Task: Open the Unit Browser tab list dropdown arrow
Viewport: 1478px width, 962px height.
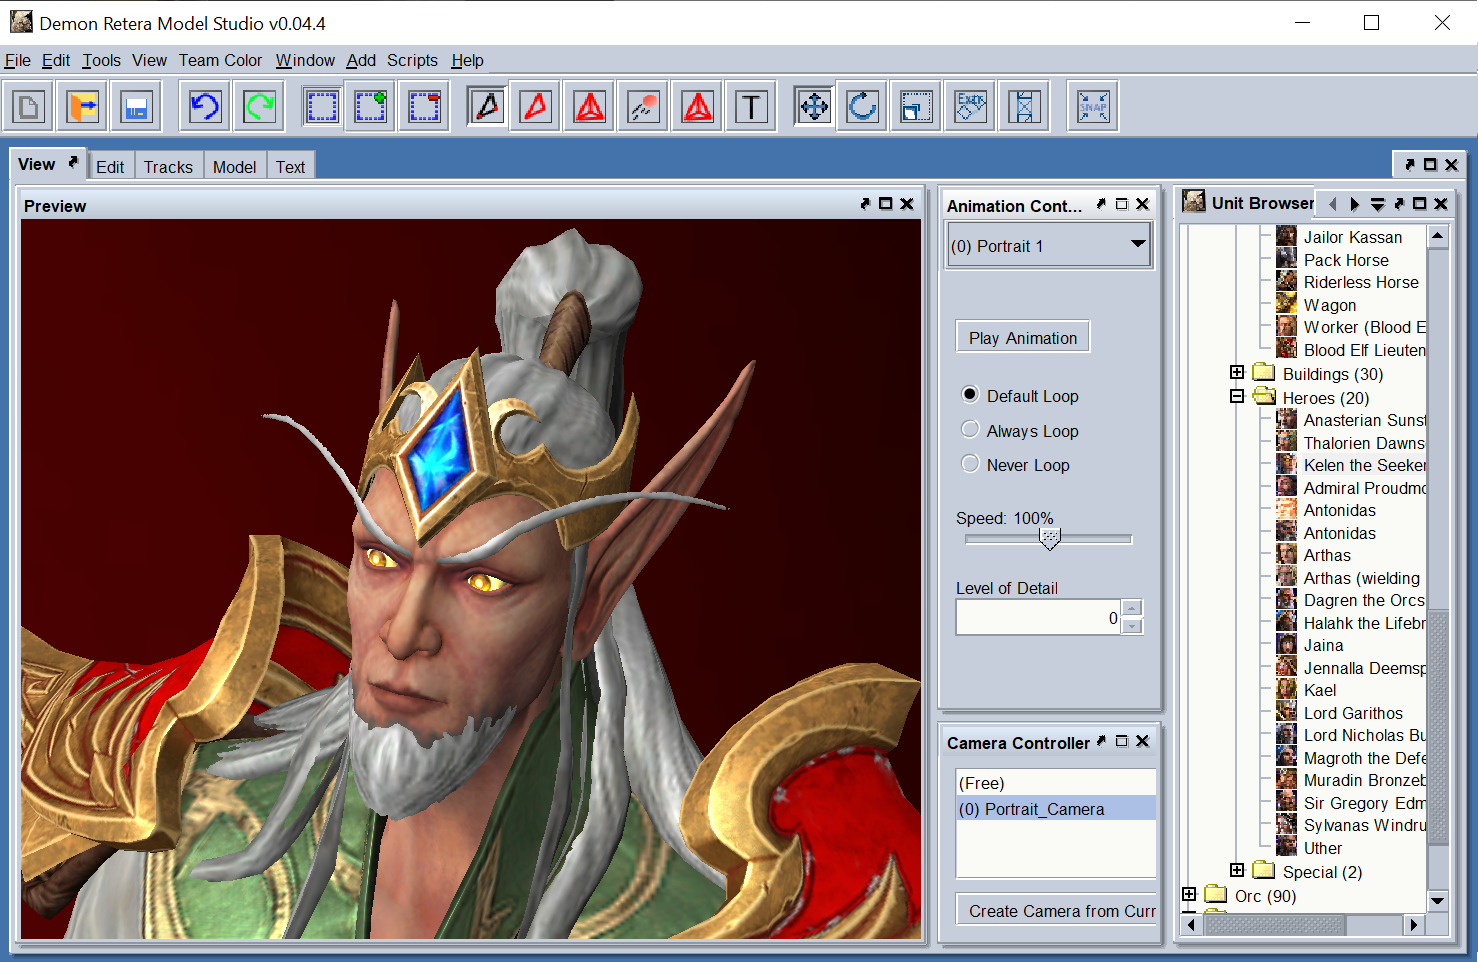Action: (1377, 204)
